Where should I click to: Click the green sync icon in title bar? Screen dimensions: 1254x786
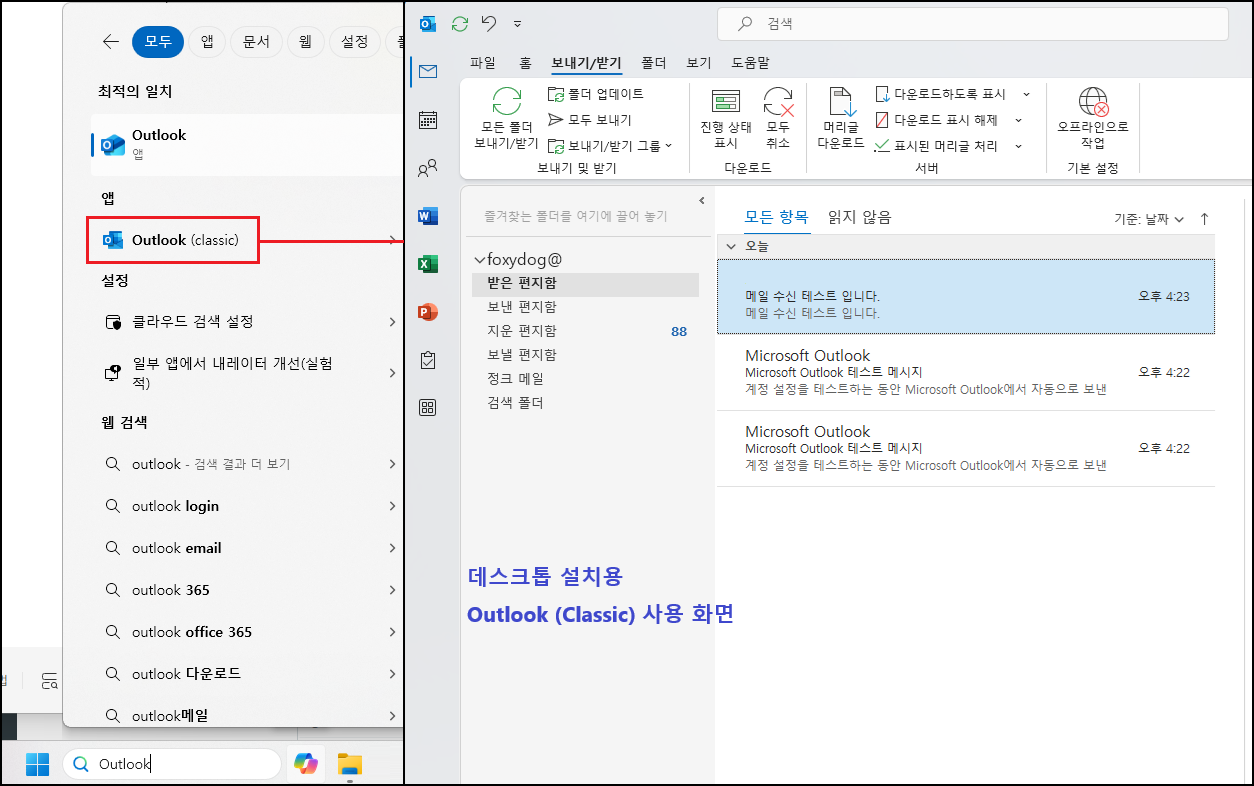(x=460, y=23)
